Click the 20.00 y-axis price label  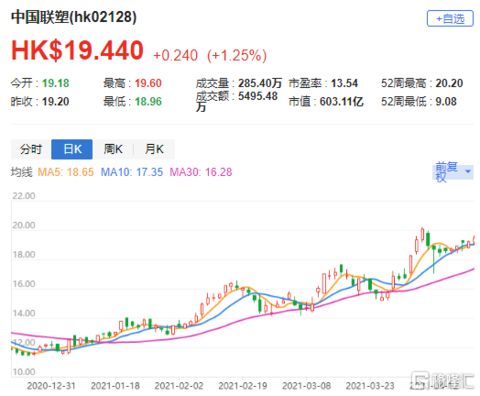coord(24,225)
